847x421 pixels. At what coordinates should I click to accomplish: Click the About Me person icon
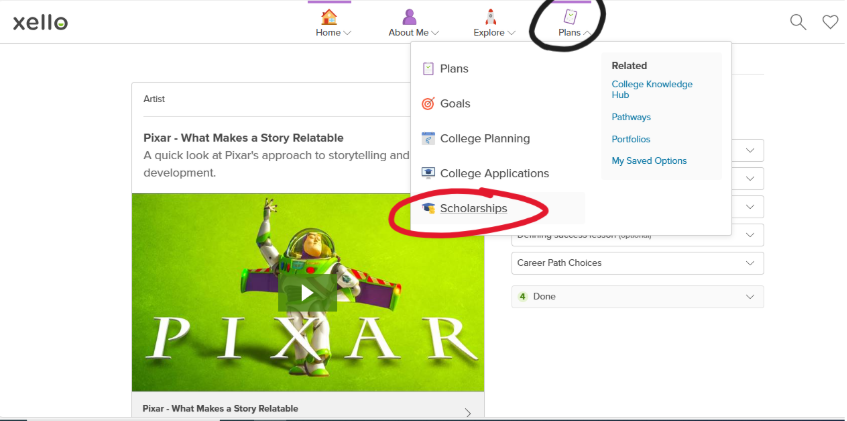pos(409,16)
